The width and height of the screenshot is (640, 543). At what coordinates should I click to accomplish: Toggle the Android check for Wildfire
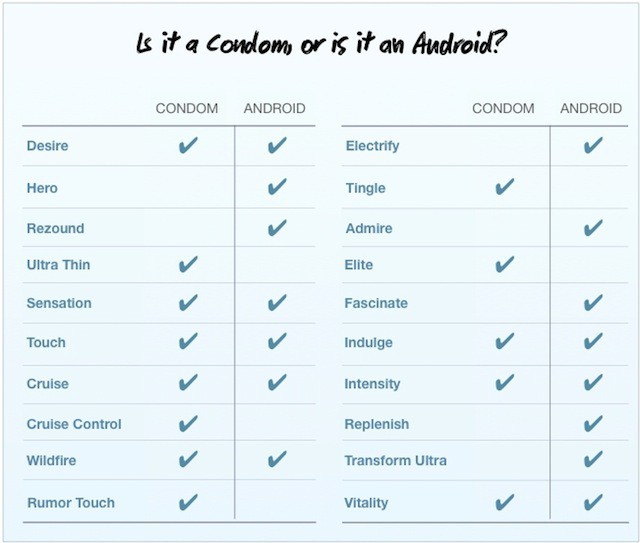pyautogui.click(x=277, y=460)
